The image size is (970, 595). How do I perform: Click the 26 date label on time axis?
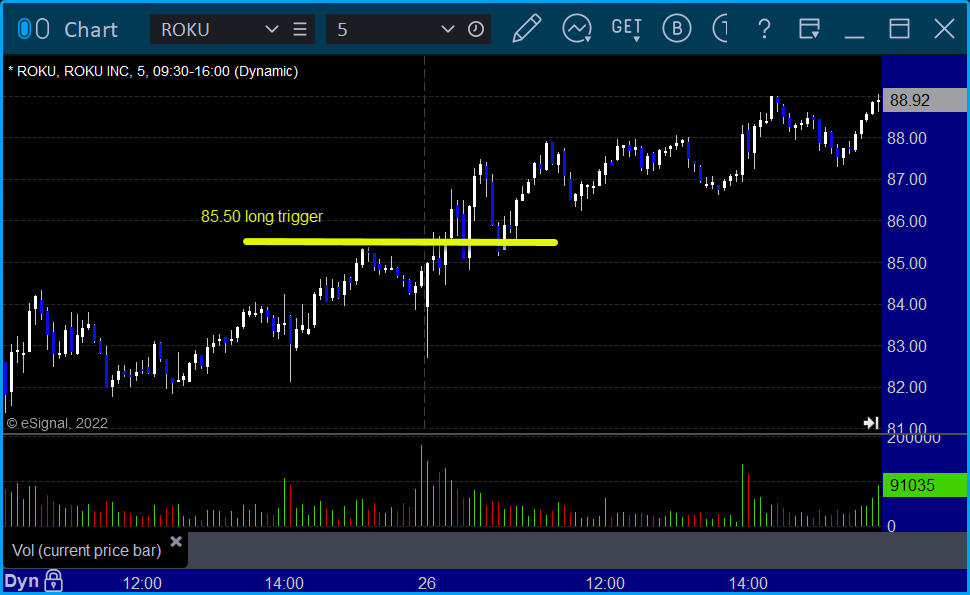pyautogui.click(x=427, y=583)
